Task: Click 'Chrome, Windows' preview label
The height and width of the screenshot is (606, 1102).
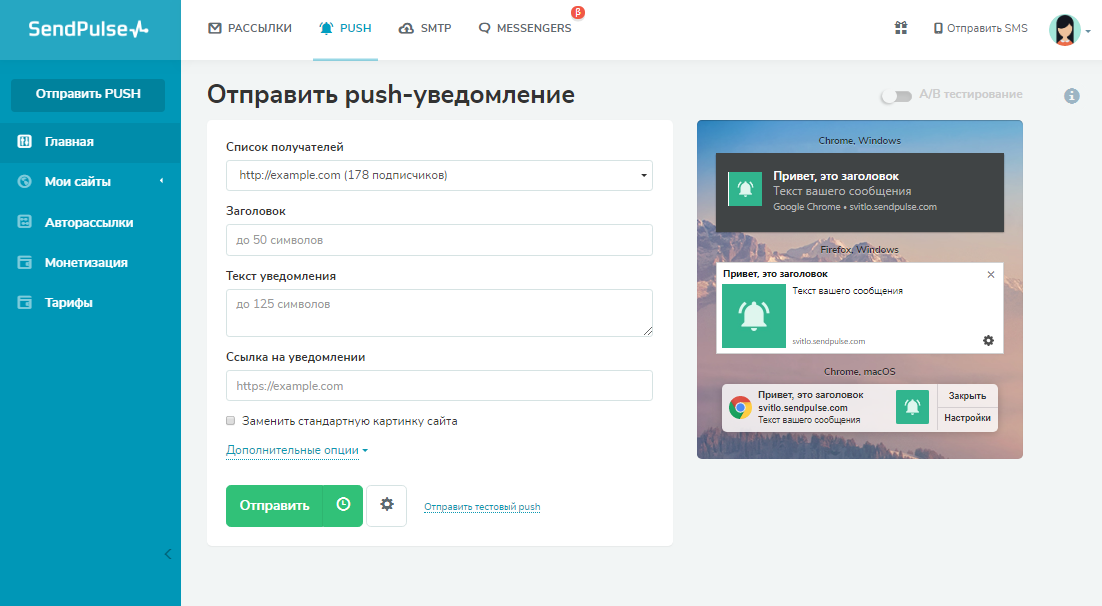Action: (860, 141)
